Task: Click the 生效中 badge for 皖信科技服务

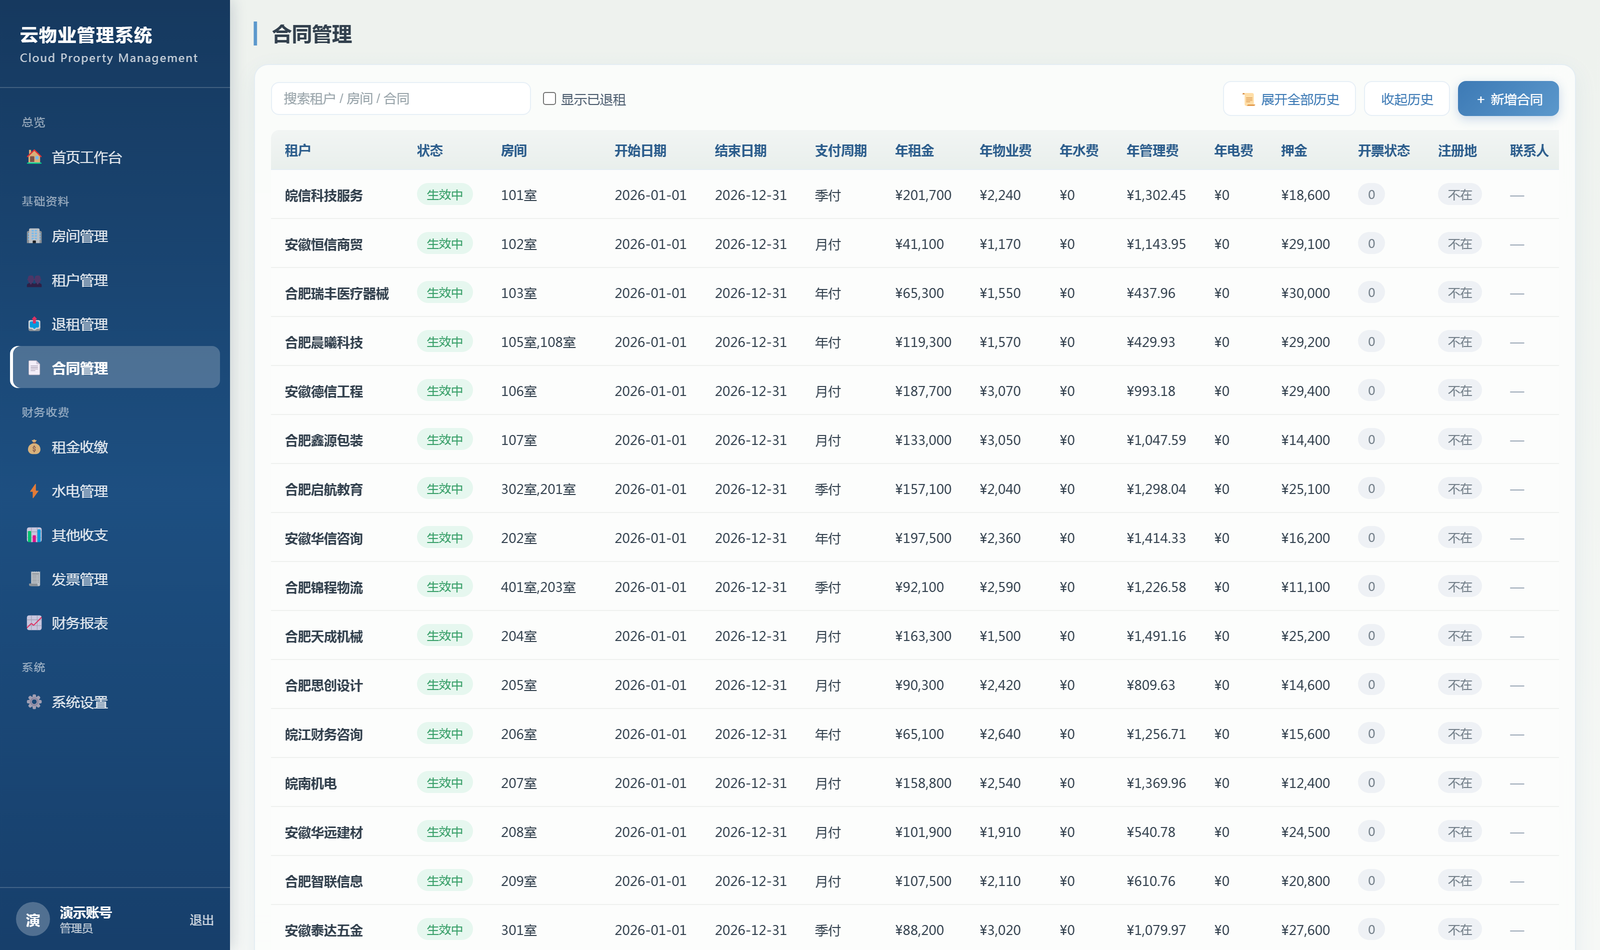Action: (x=445, y=195)
